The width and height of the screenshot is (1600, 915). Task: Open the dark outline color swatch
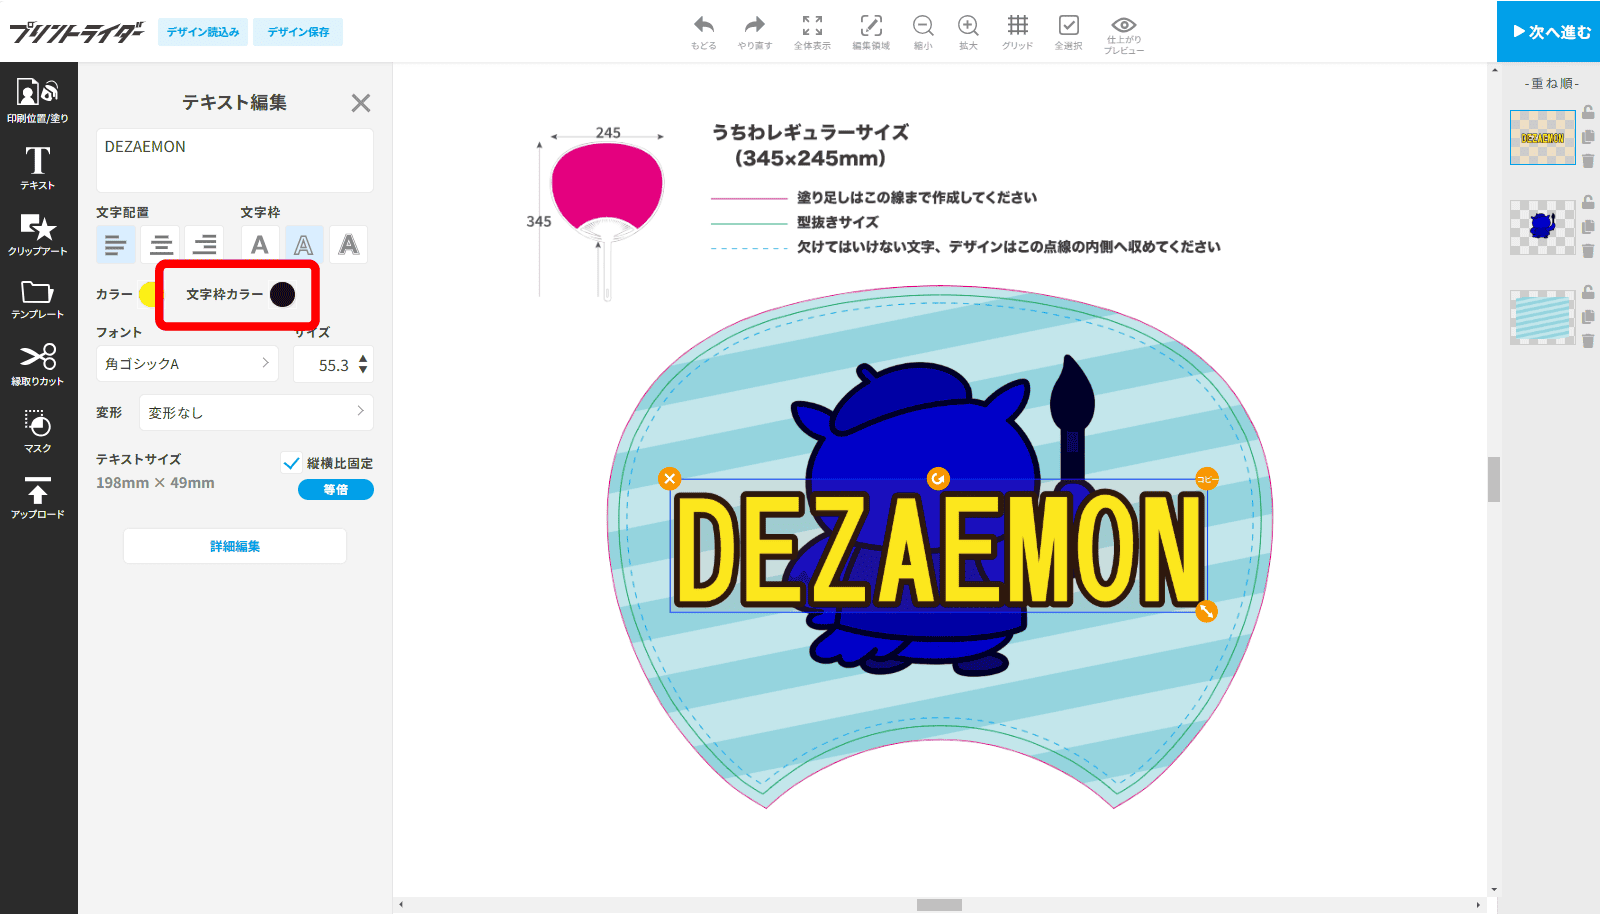pos(283,294)
